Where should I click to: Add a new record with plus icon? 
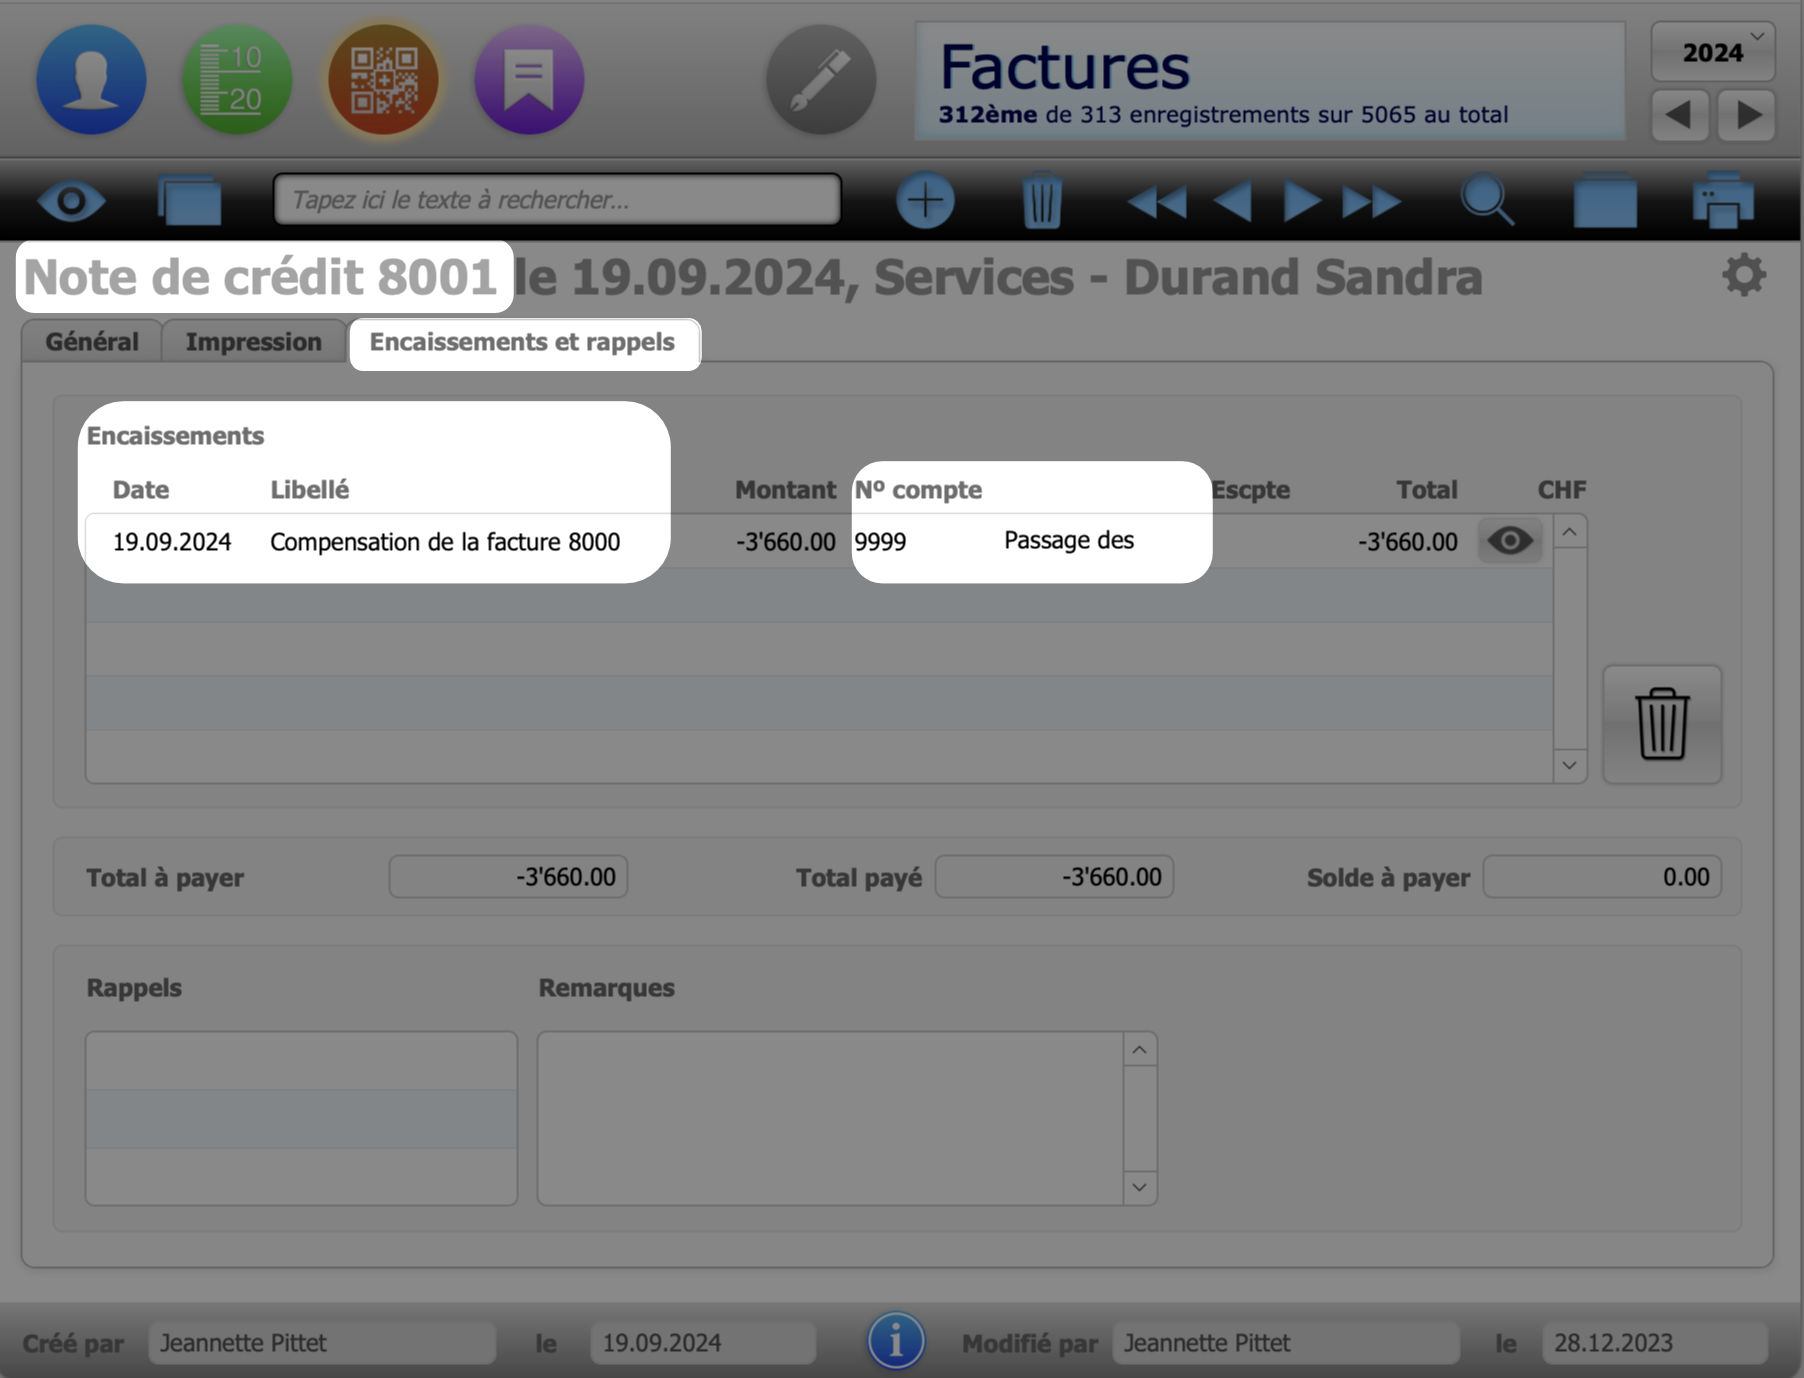[925, 201]
